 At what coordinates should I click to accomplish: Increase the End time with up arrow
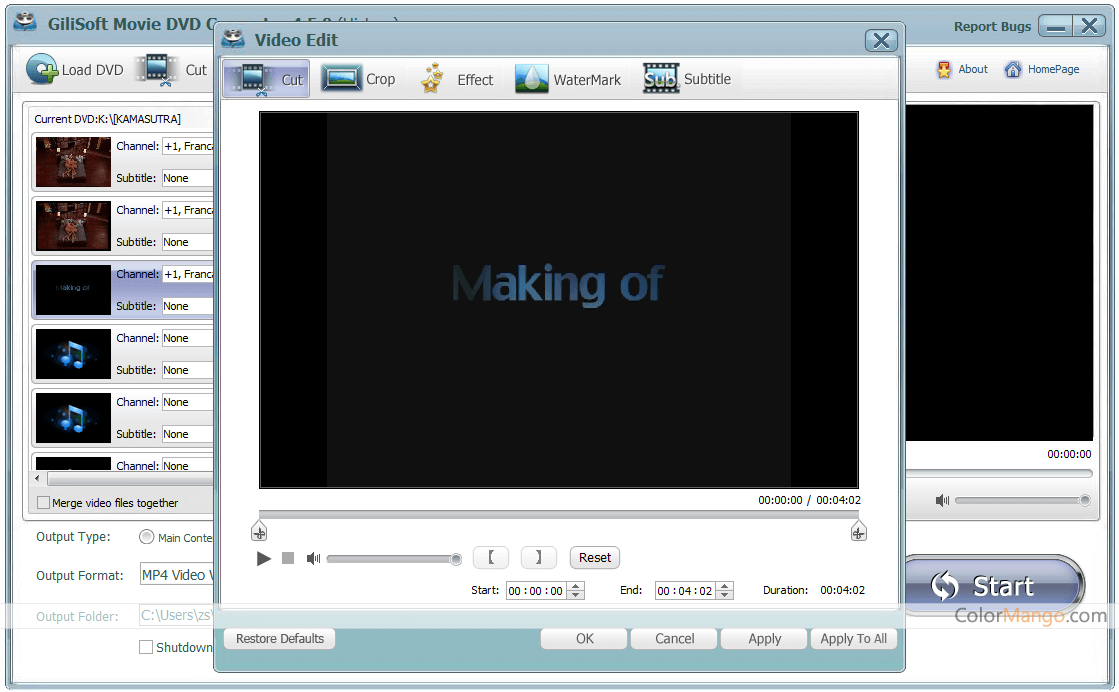click(x=725, y=586)
